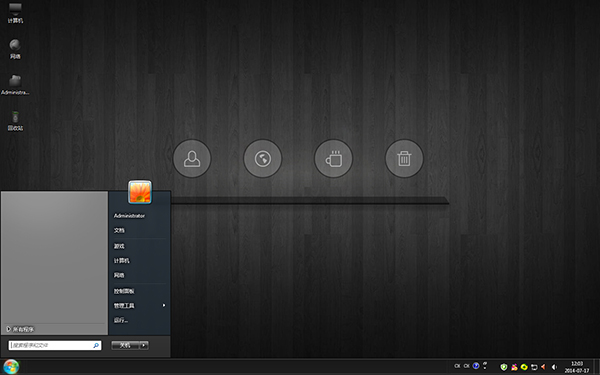Viewport: 600px width, 375px height.
Task: Open 游戏 in Start menu
Action: 119,246
